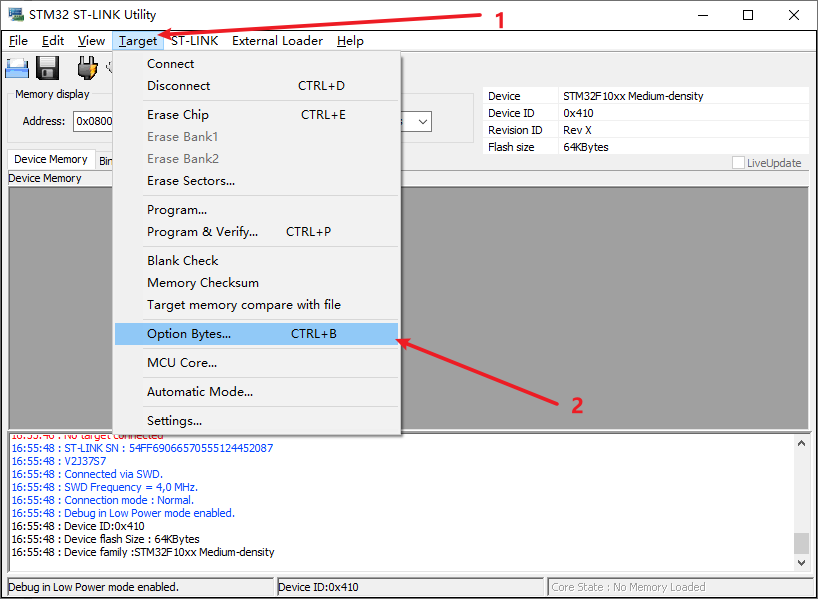
Task: Click the Core State status bar entry
Action: pos(679,587)
